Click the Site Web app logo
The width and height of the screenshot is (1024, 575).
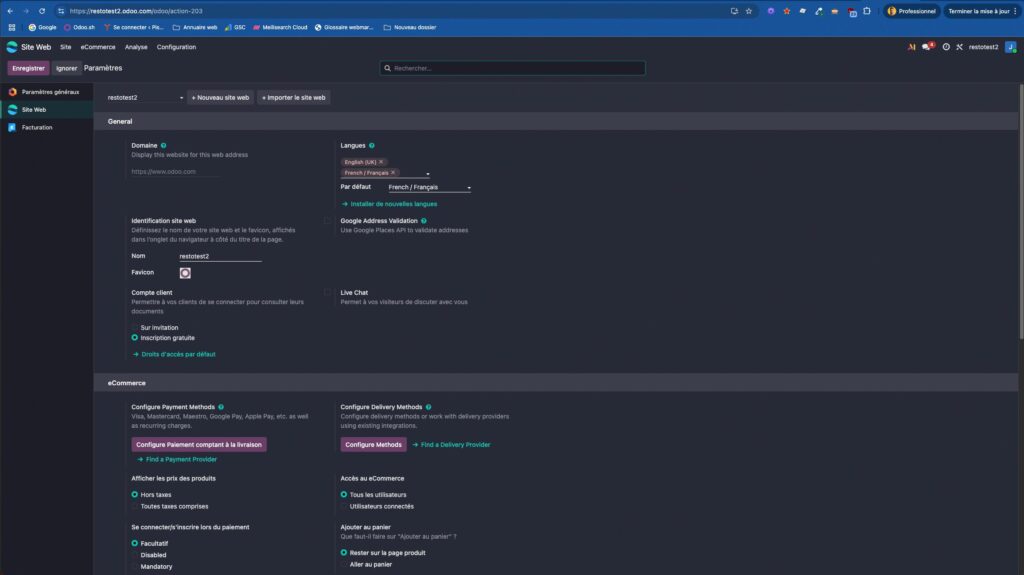click(12, 47)
